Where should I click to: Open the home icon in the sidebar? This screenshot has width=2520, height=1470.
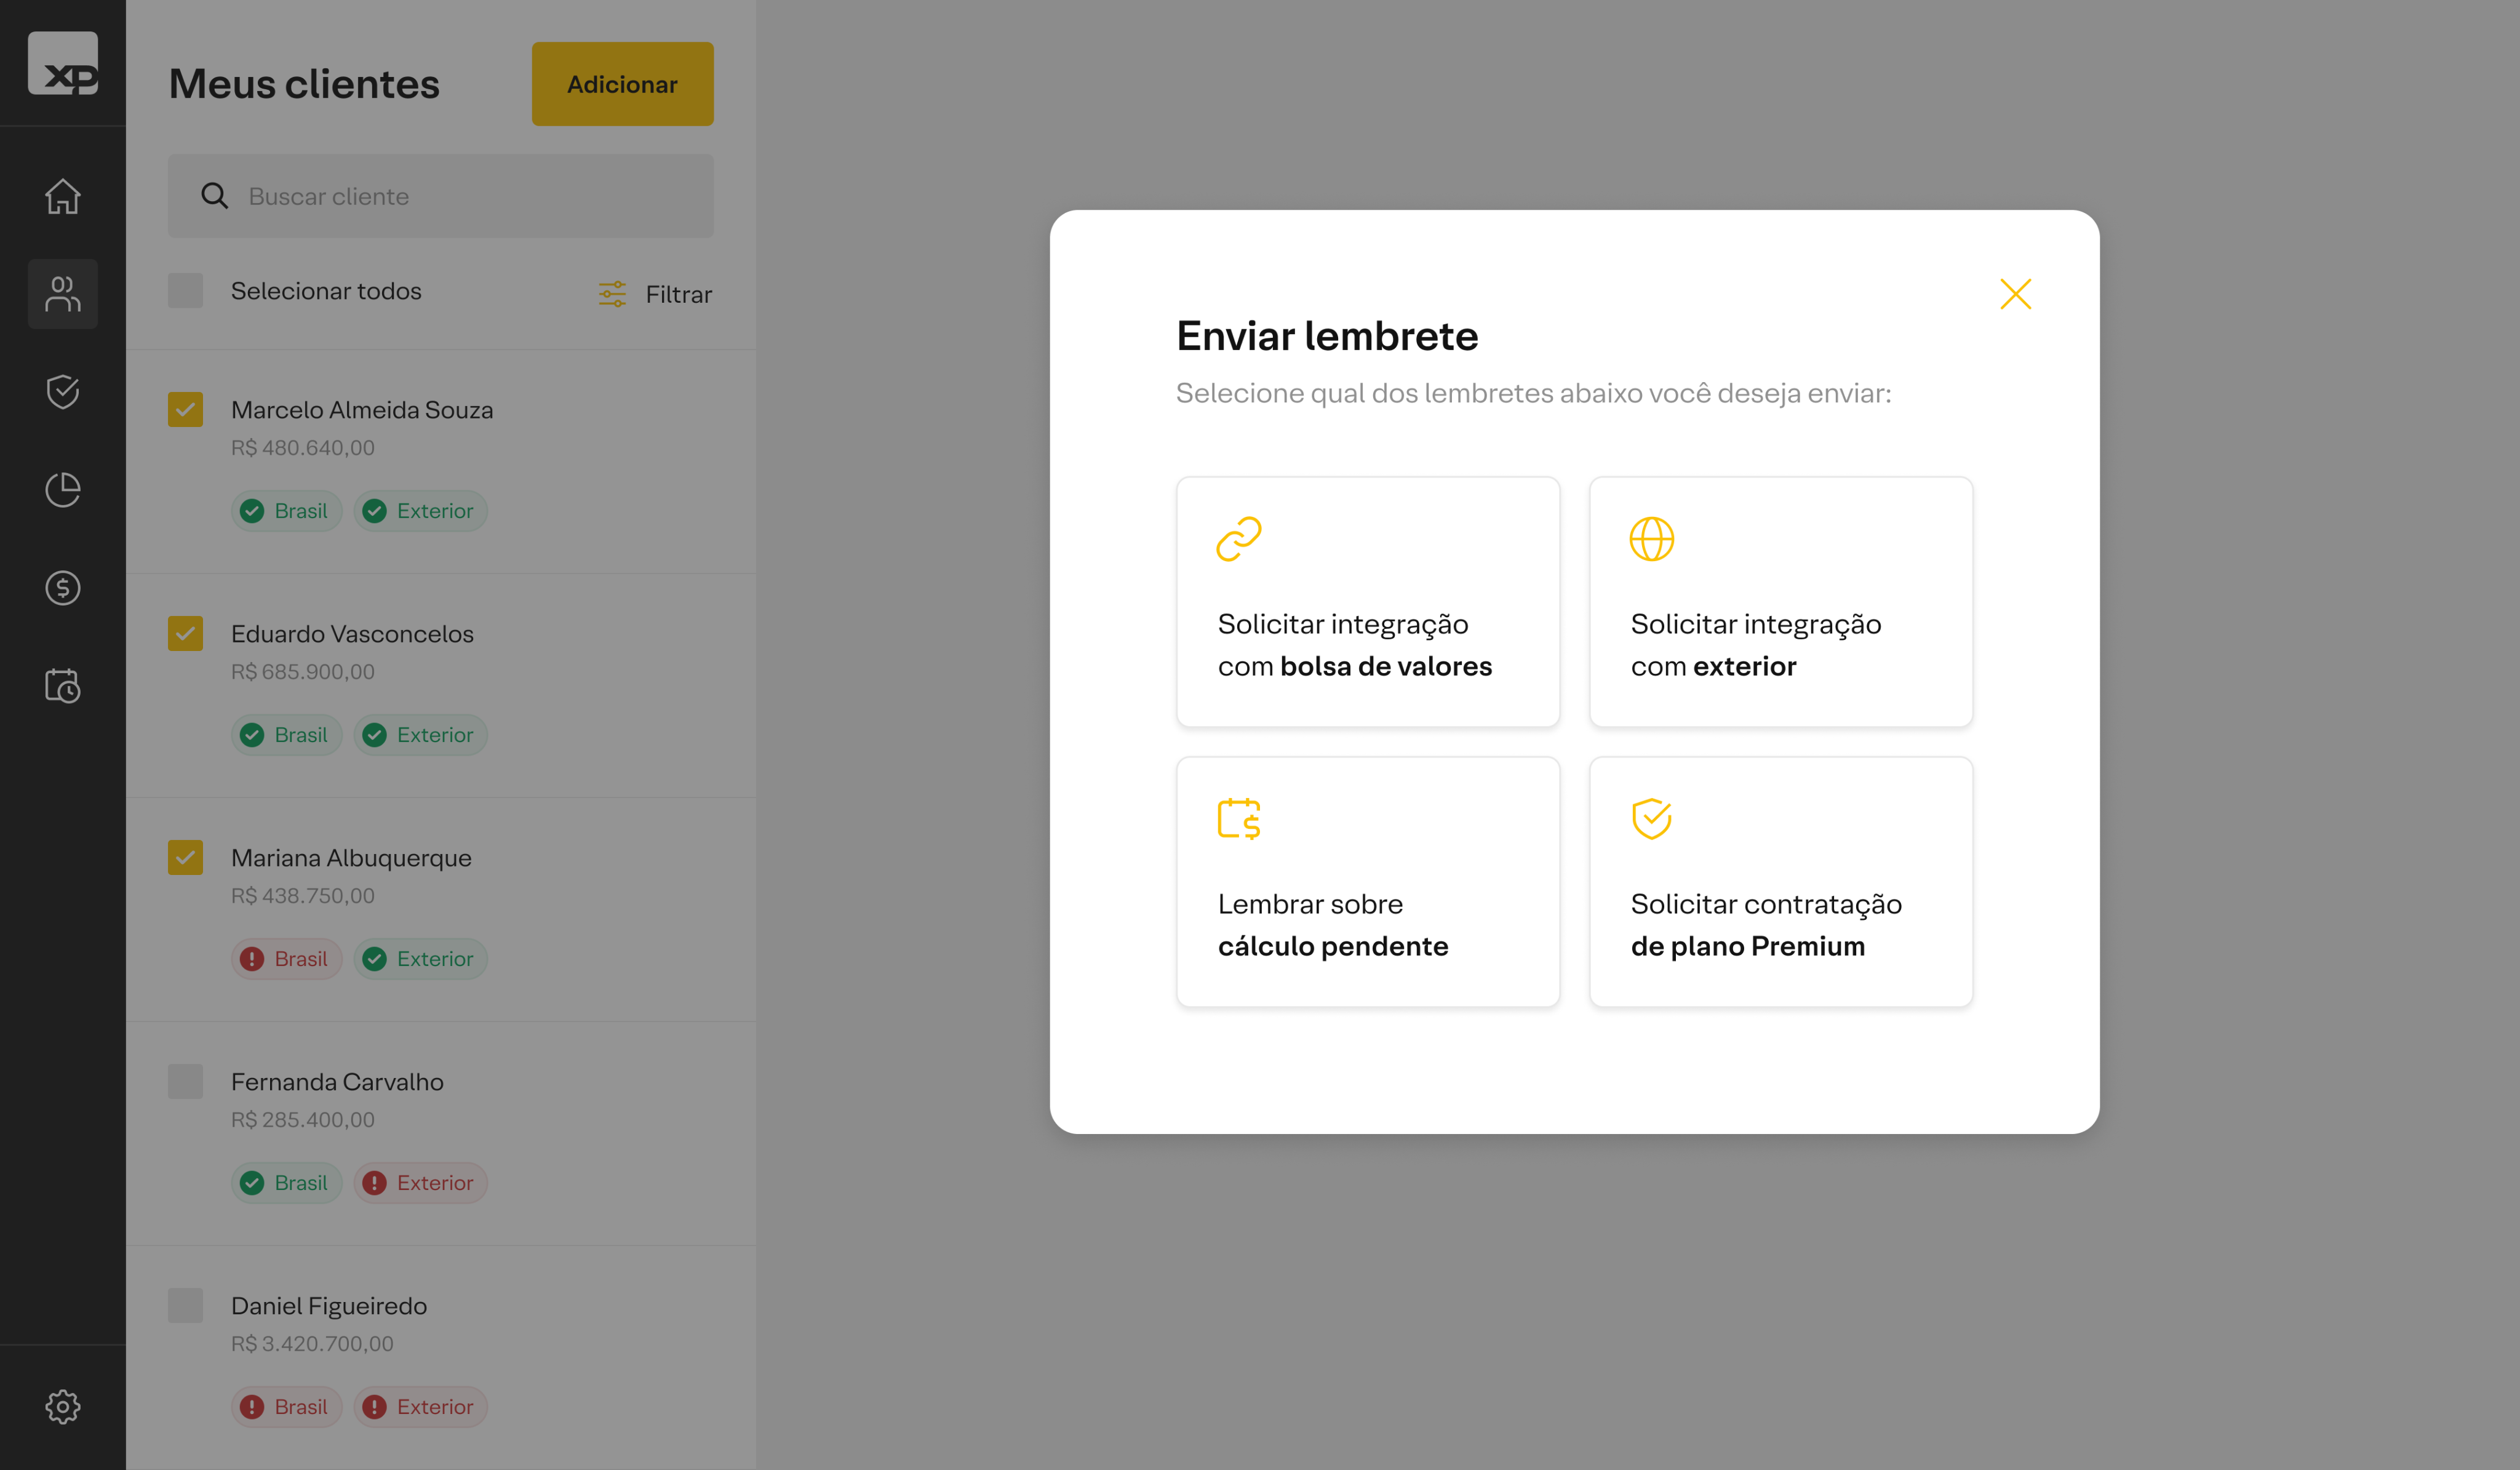63,196
